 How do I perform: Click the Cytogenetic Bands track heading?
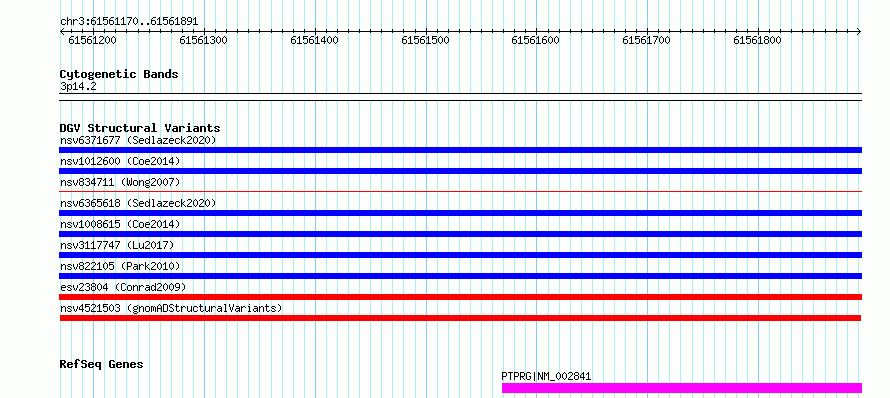click(x=119, y=74)
